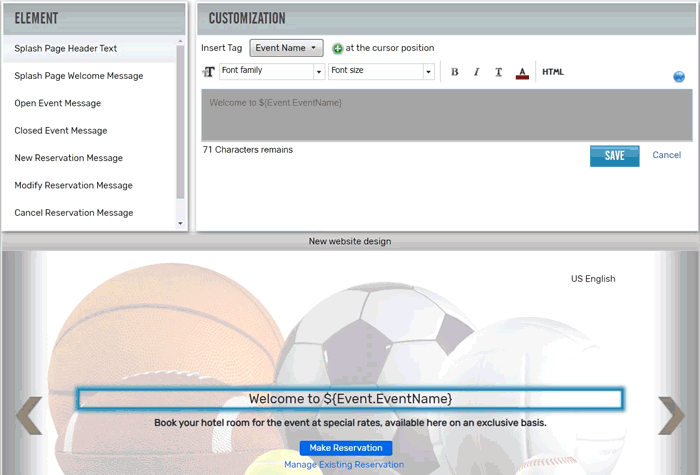Click the 'Book your hotel room' preview text
The image size is (700, 475).
pyautogui.click(x=350, y=423)
